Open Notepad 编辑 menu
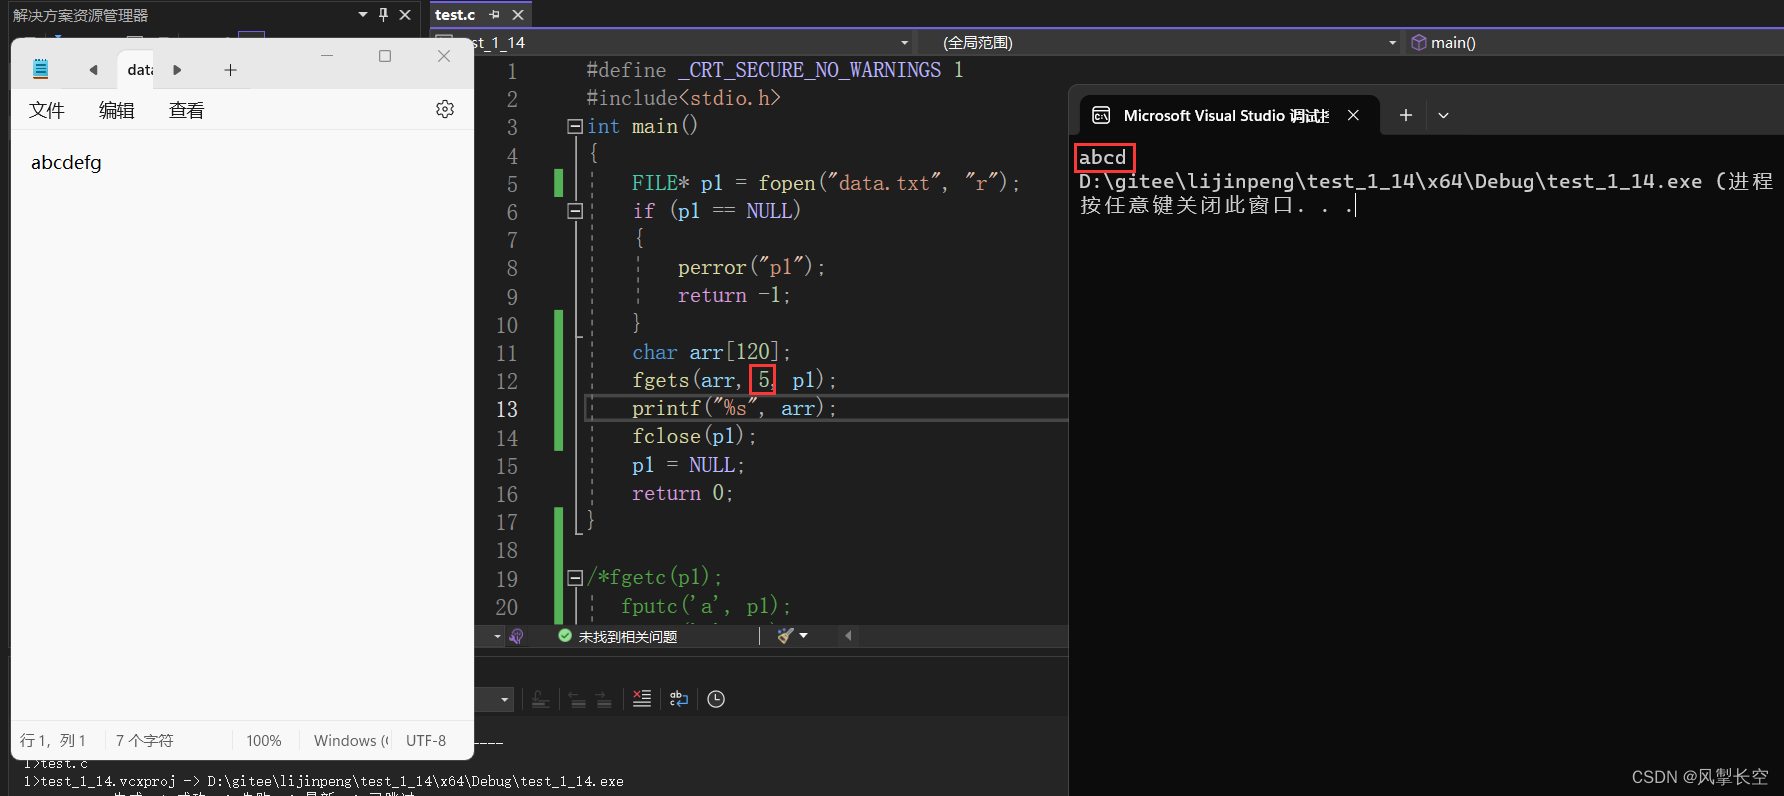 pyautogui.click(x=117, y=110)
